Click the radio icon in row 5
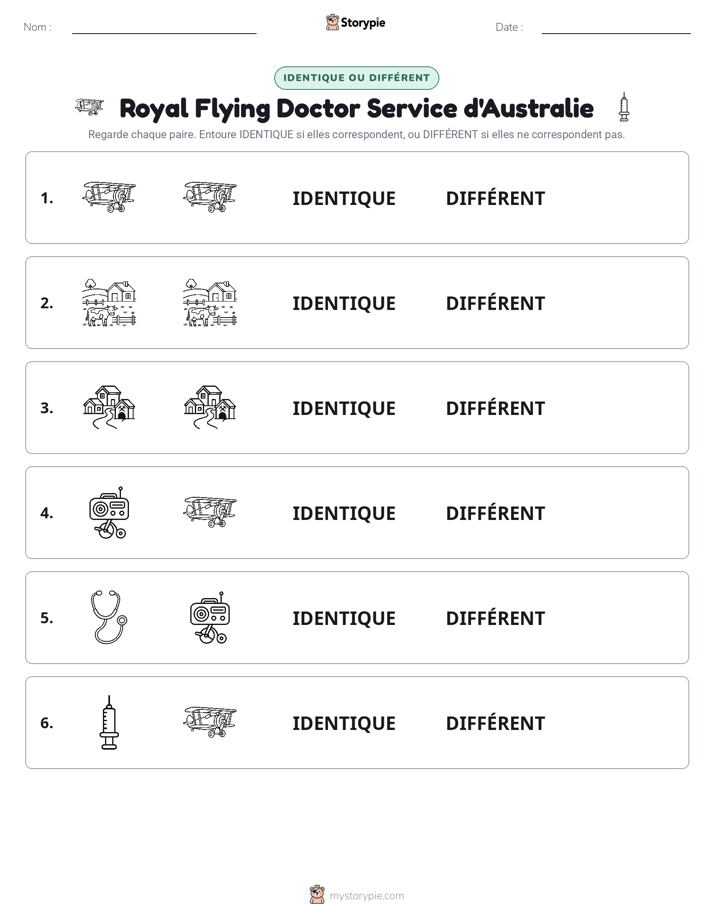This screenshot has height=924, width=714. pyautogui.click(x=210, y=618)
